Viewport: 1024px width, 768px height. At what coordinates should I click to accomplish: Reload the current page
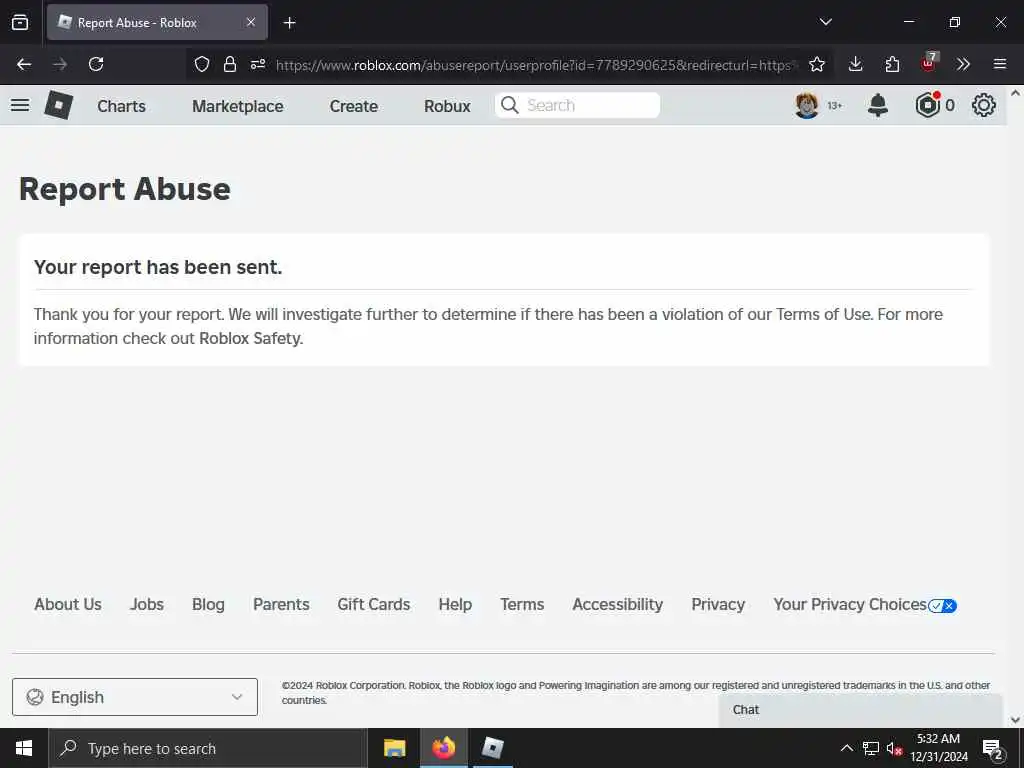[96, 64]
